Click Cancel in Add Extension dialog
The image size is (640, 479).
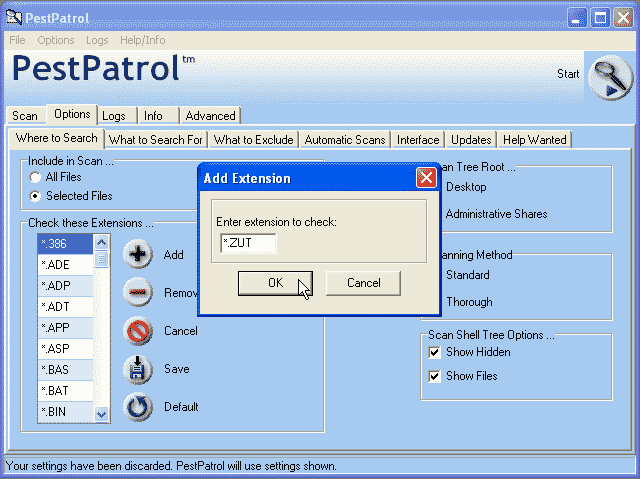point(363,283)
